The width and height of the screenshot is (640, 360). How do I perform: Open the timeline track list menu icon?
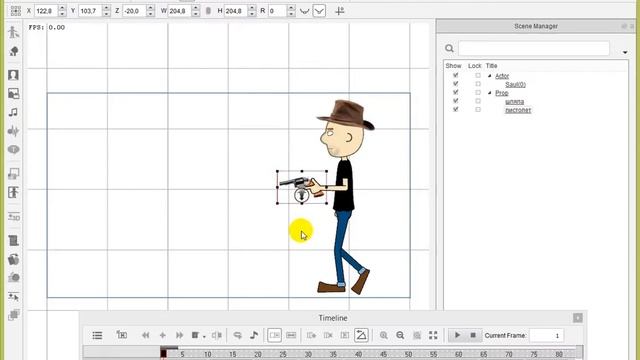[x=97, y=336]
